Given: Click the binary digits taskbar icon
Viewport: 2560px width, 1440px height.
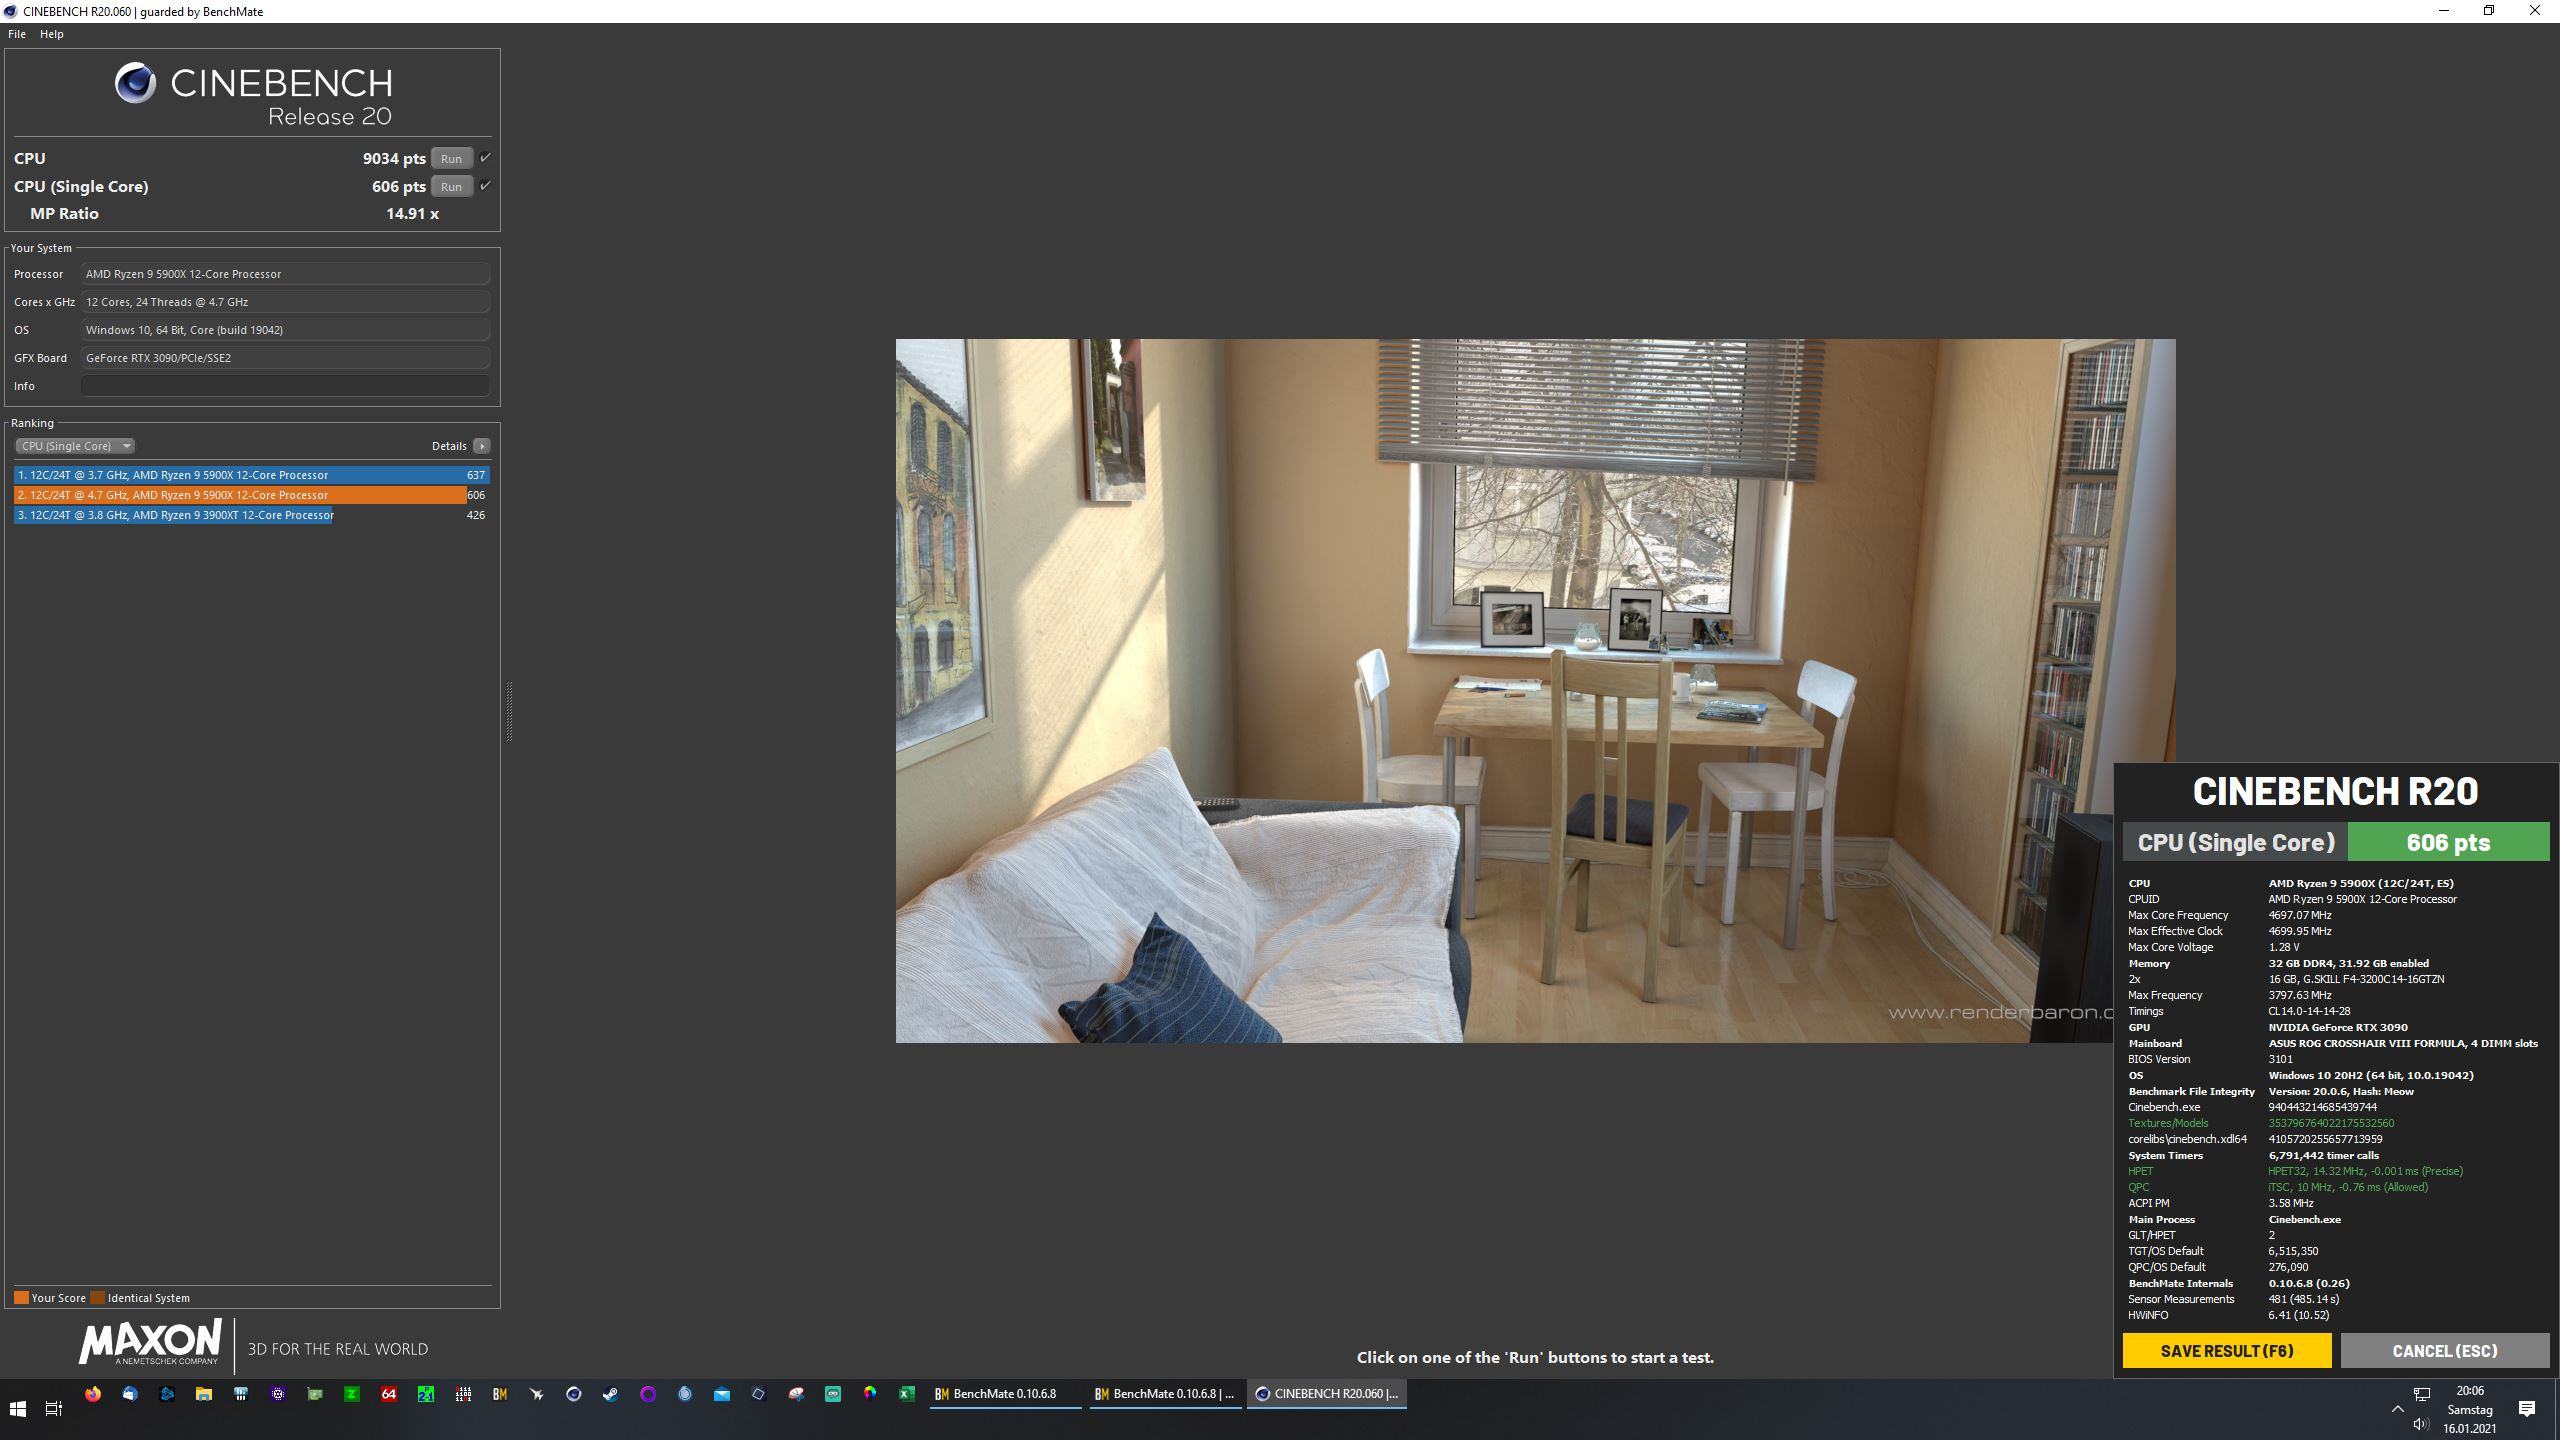Looking at the screenshot, I should [463, 1394].
